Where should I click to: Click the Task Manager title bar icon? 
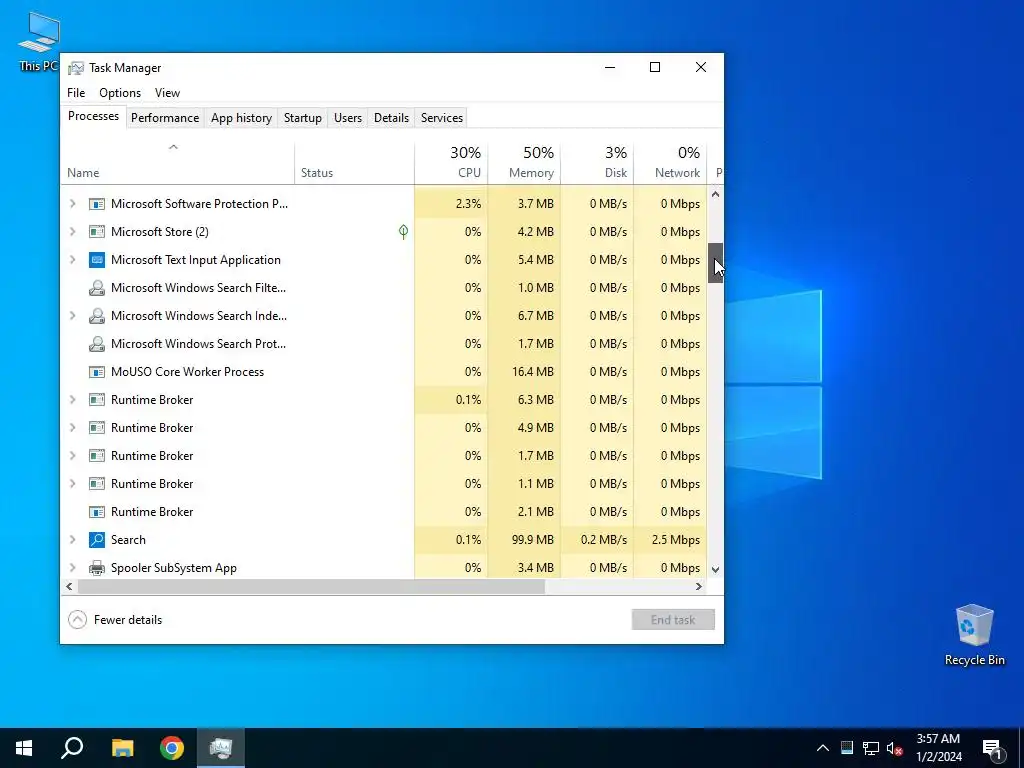(76, 68)
